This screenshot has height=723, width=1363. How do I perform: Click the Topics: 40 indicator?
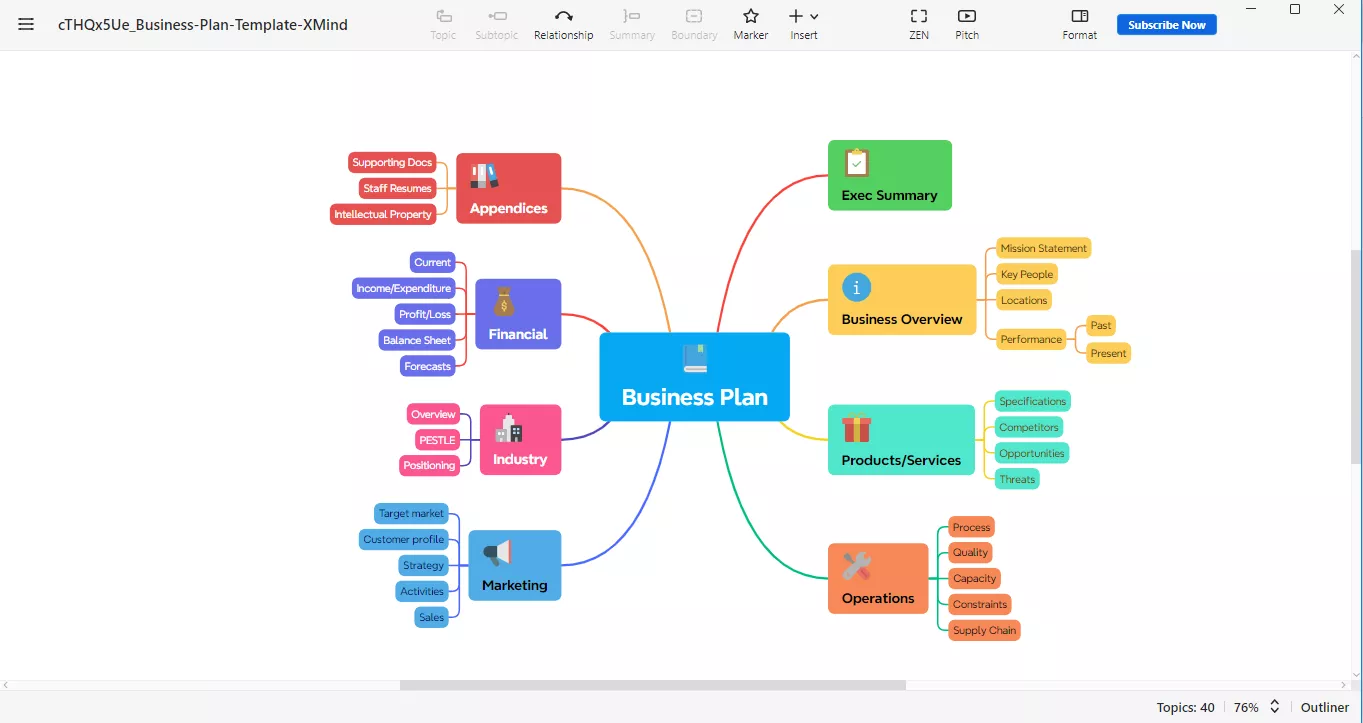(1185, 707)
